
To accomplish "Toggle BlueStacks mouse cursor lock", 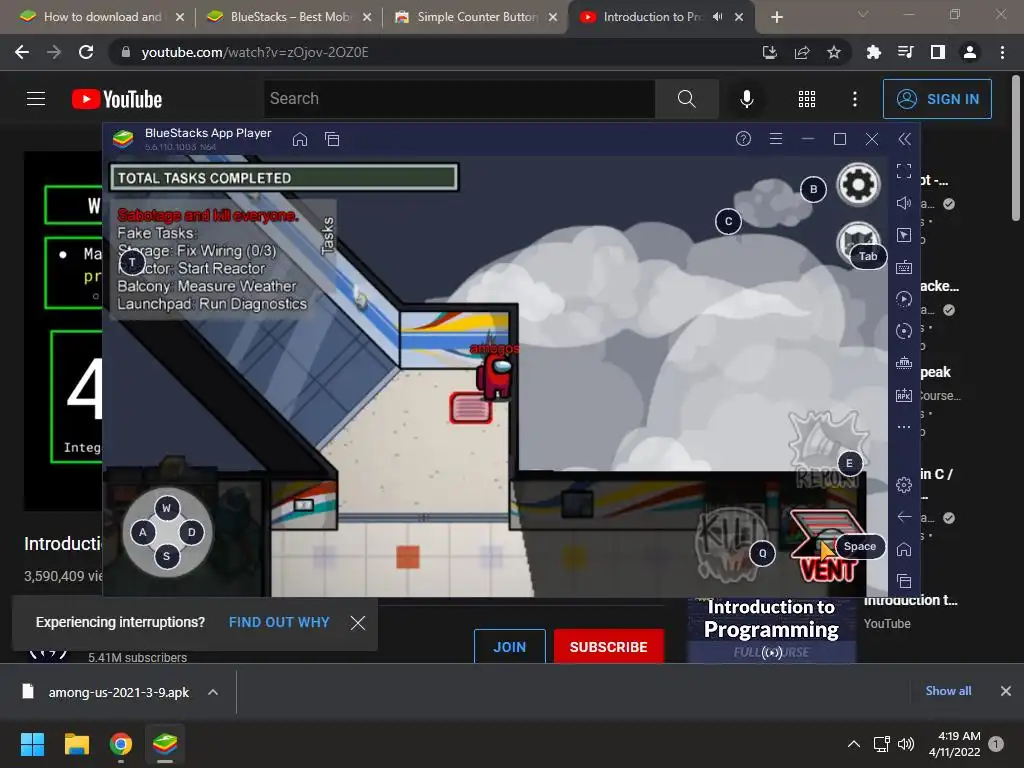I will pyautogui.click(x=904, y=235).
